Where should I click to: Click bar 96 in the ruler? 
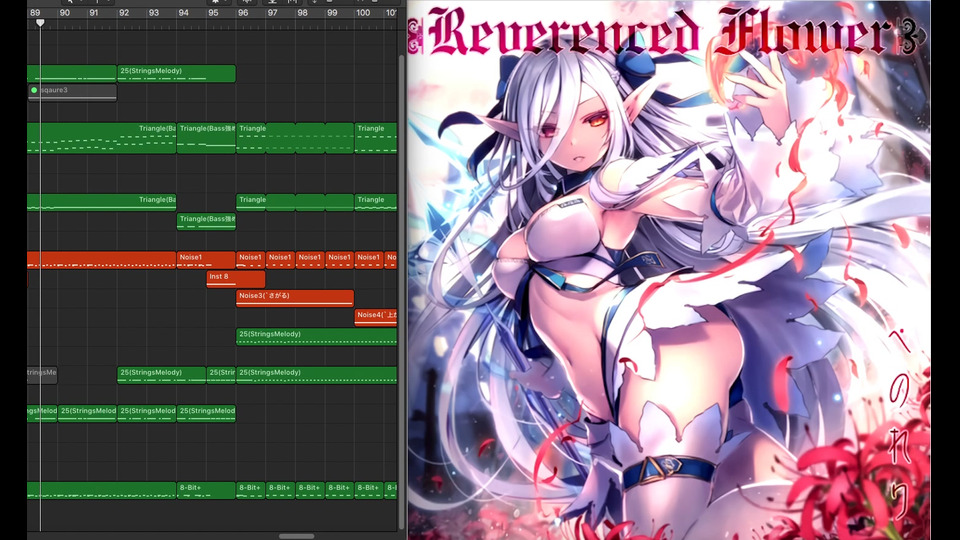pyautogui.click(x=243, y=12)
